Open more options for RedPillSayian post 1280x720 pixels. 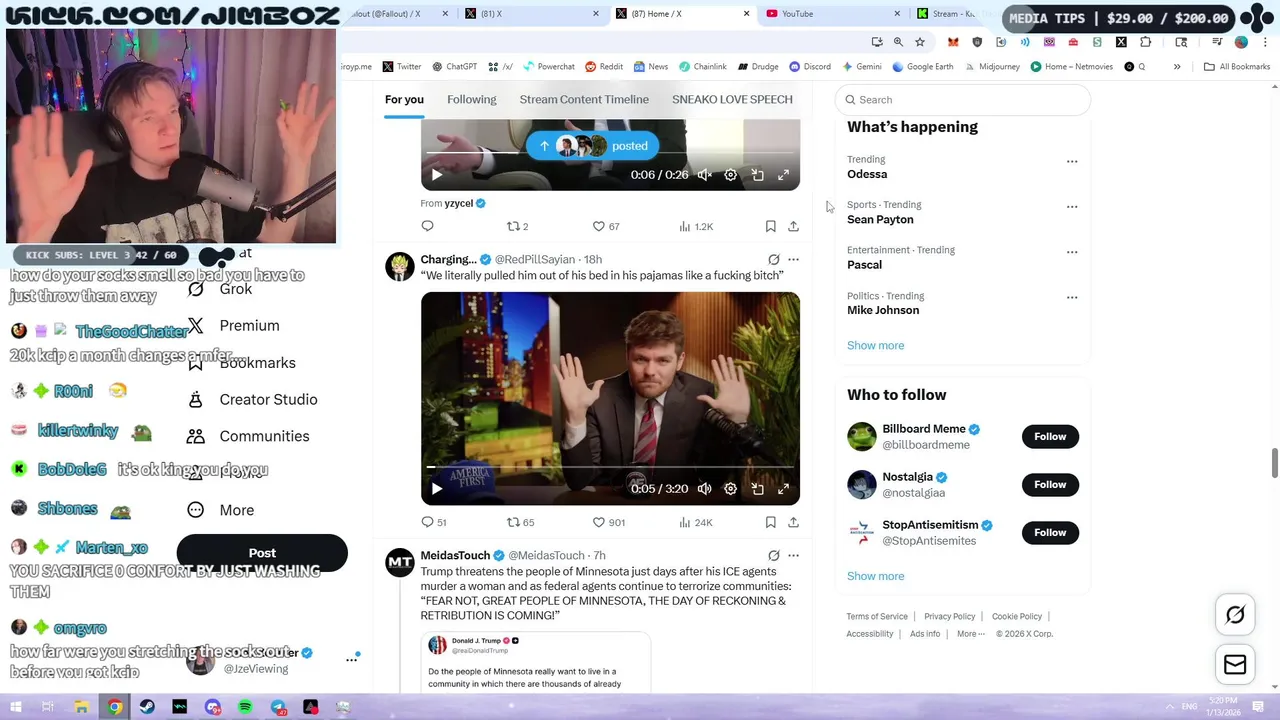pos(793,259)
